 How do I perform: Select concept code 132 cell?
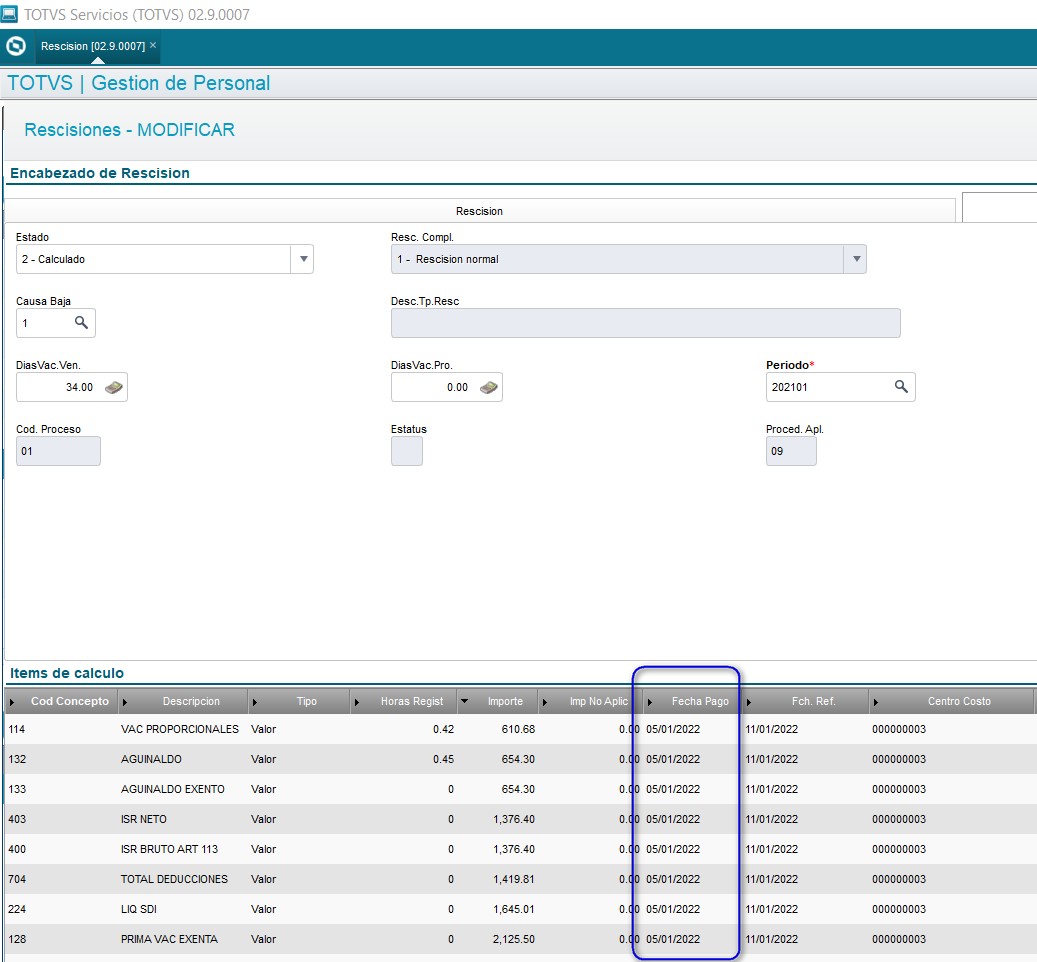(17, 759)
